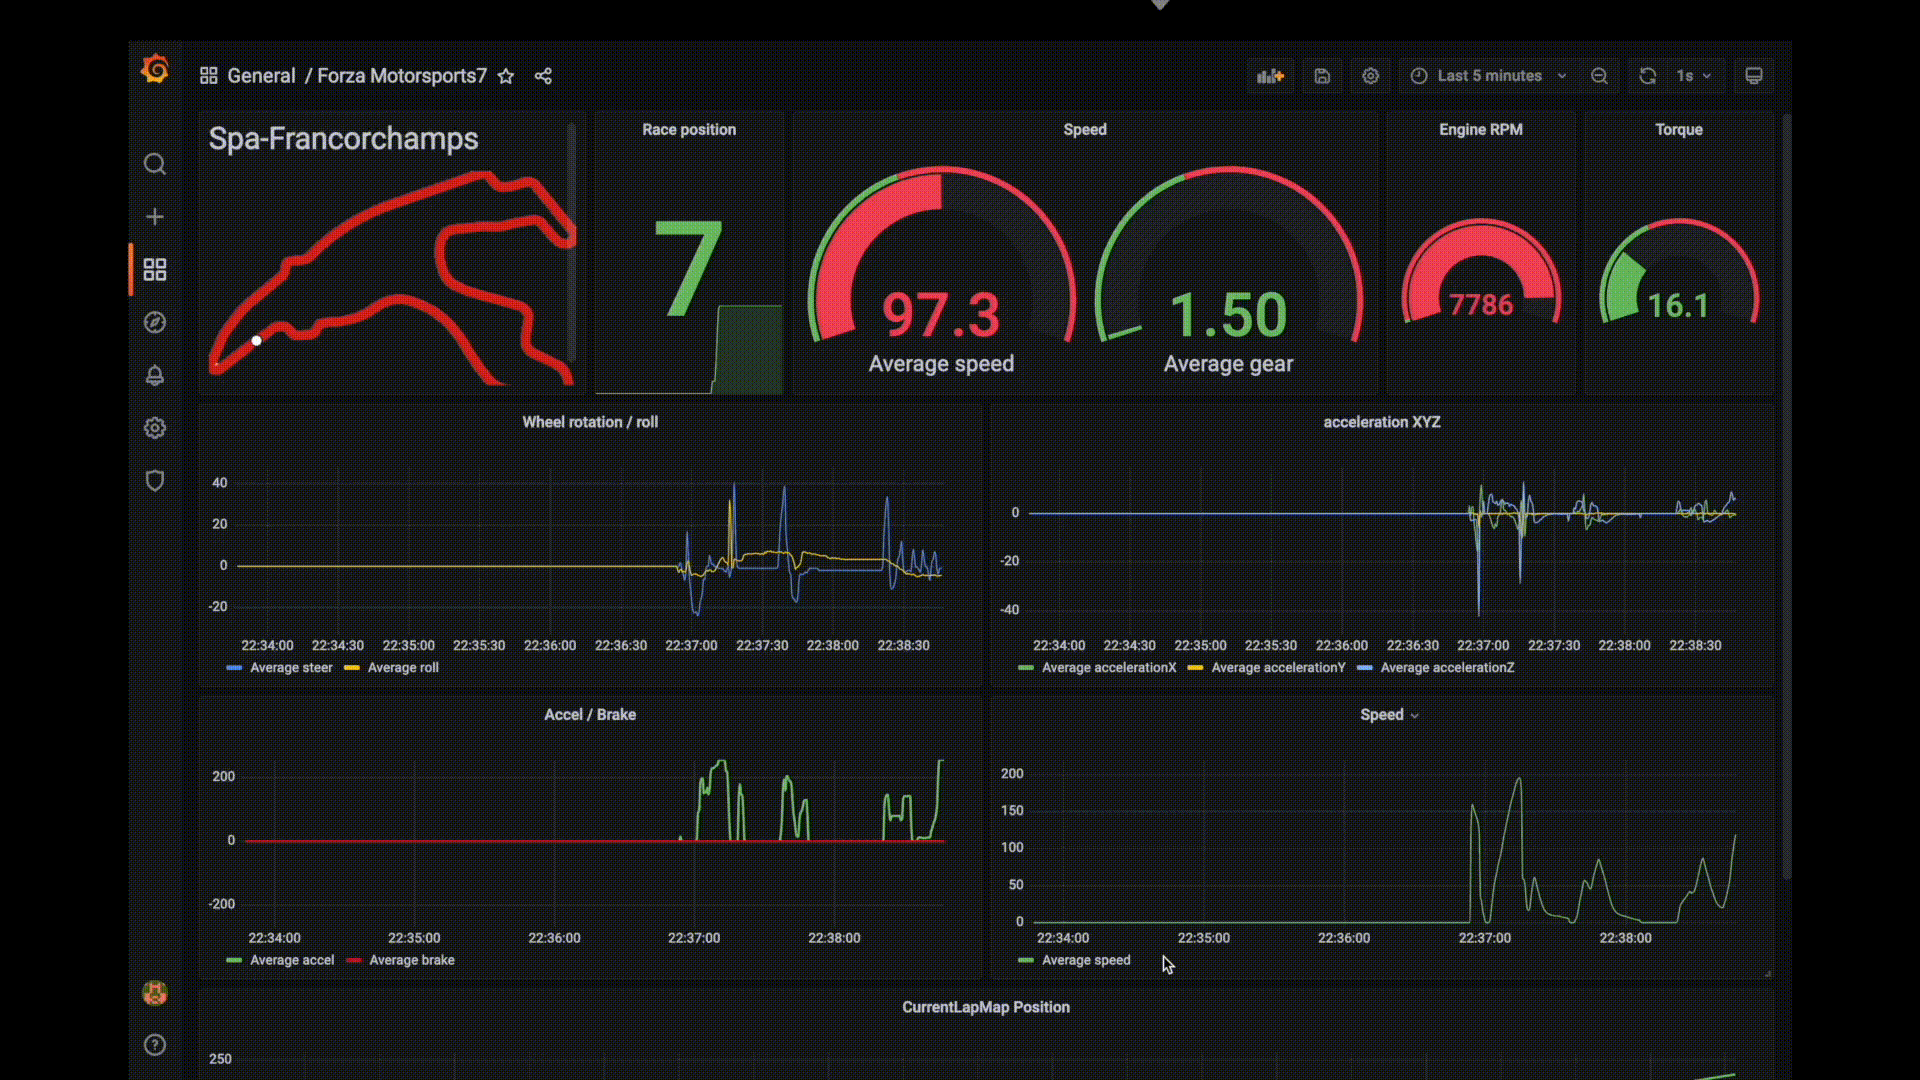Open the Server Admin shield icon
This screenshot has width=1920, height=1080.
click(x=155, y=481)
